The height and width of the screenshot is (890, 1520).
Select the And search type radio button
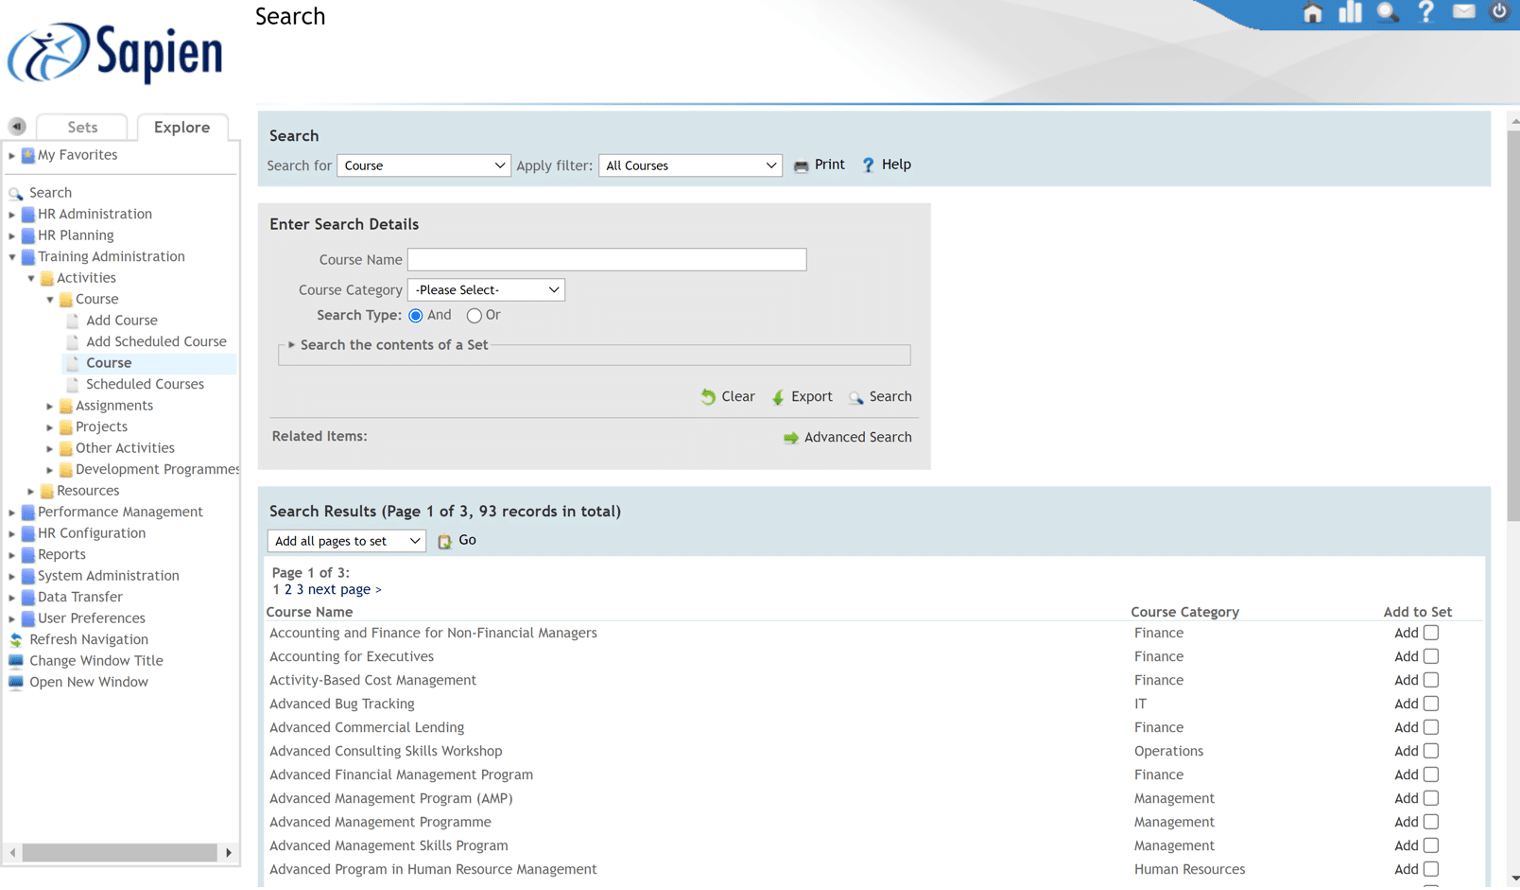[x=415, y=315]
